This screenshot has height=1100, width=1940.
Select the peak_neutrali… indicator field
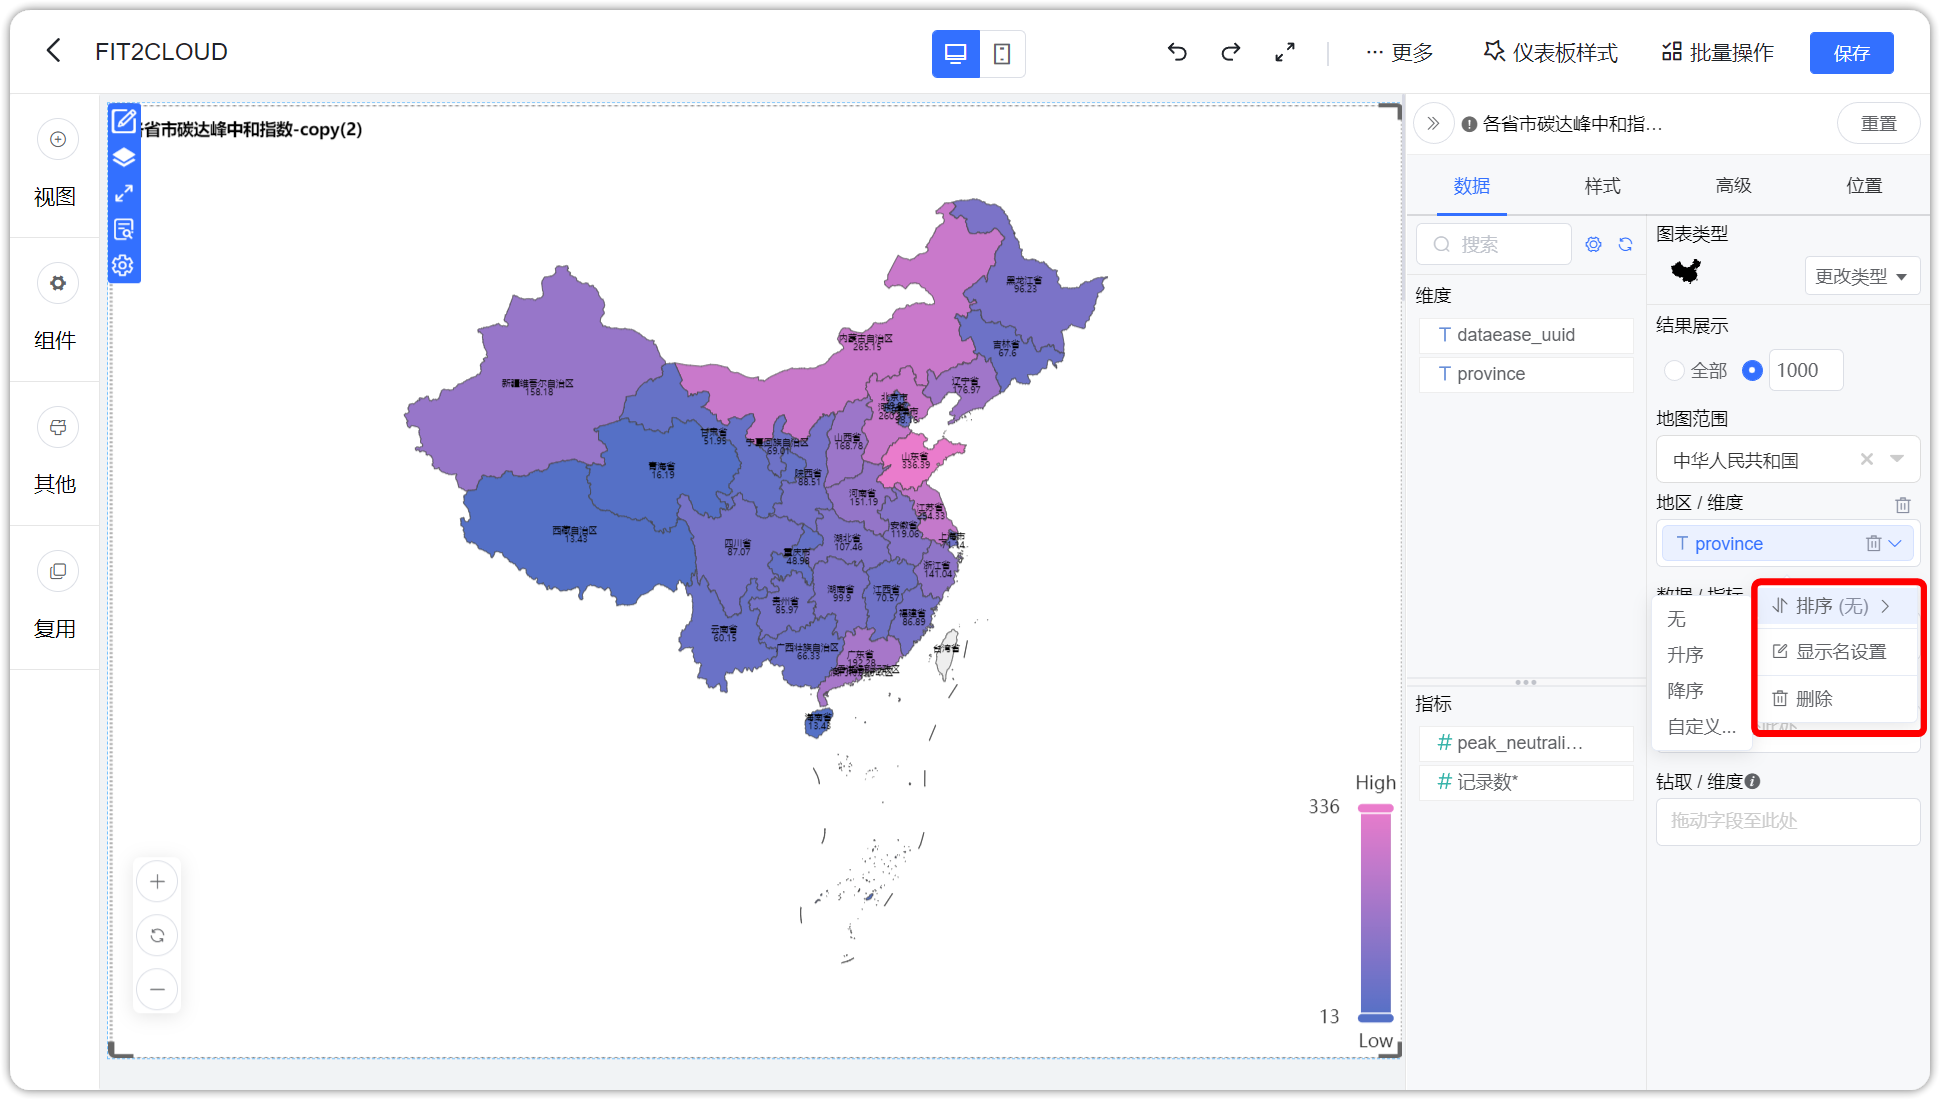coord(1526,743)
